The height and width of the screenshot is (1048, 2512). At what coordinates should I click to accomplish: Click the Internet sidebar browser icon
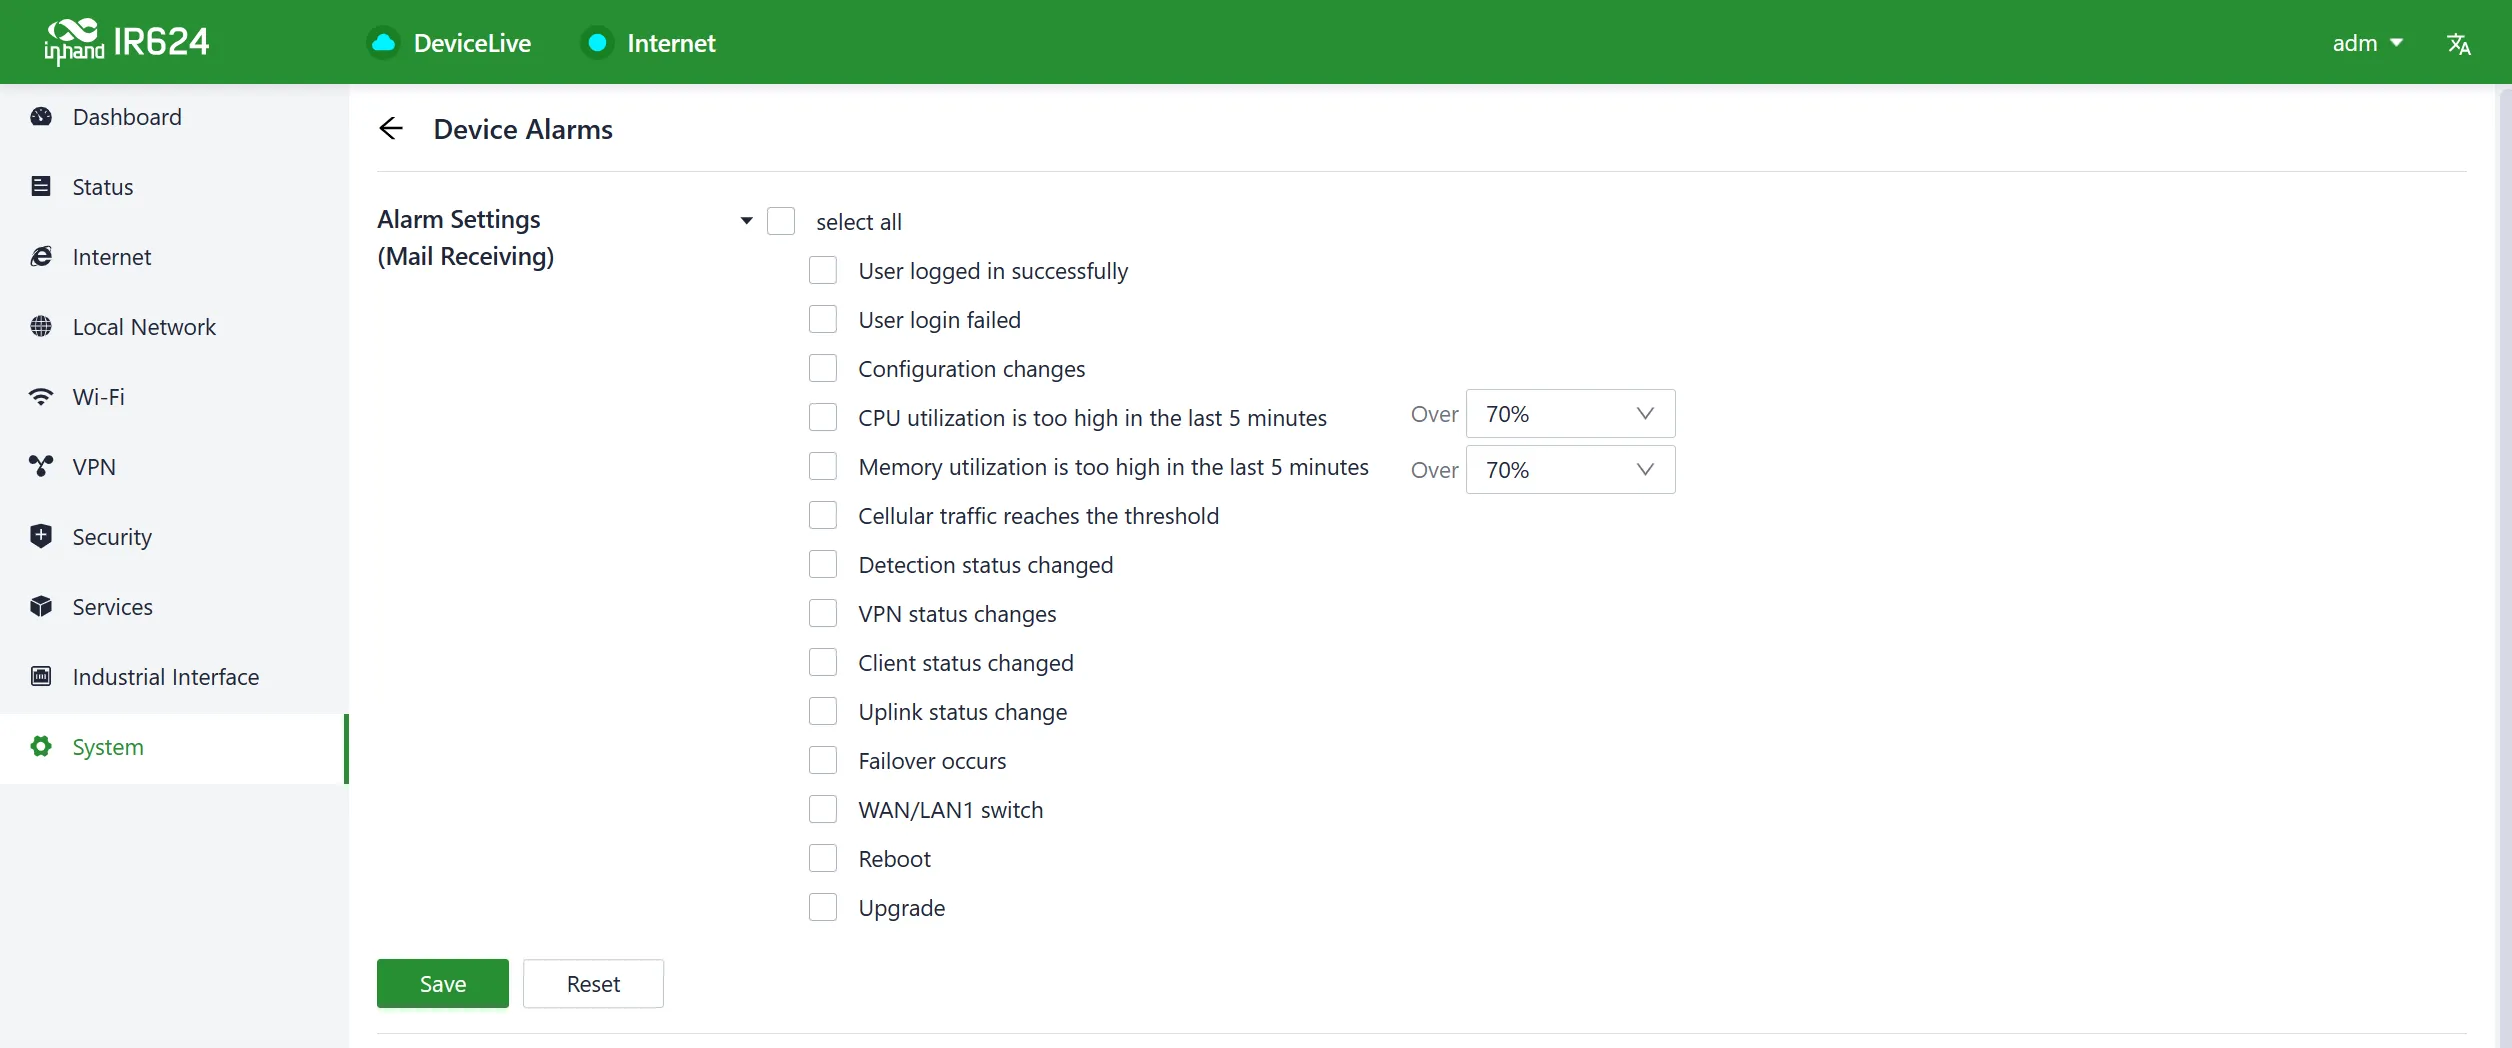point(41,257)
